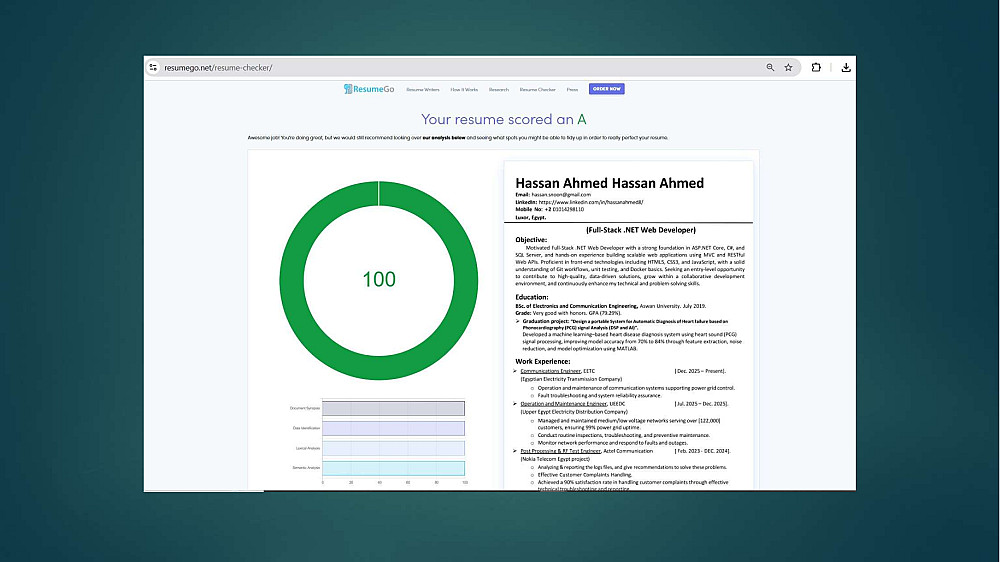Open the Press menu item
The width and height of the screenshot is (1000, 562).
[x=572, y=89]
